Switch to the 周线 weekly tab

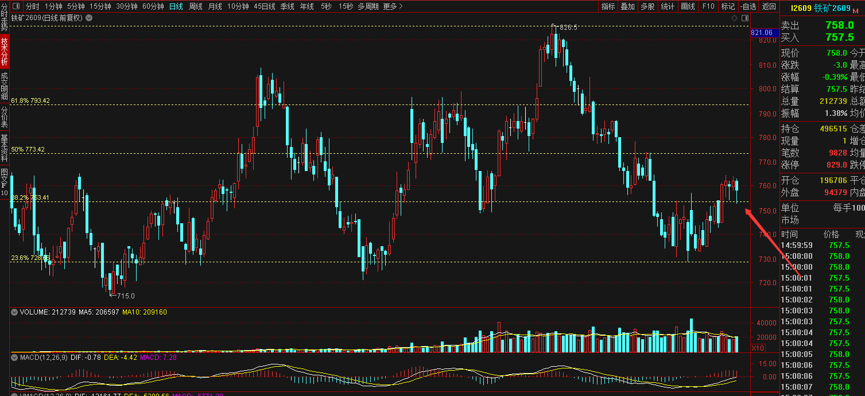196,7
